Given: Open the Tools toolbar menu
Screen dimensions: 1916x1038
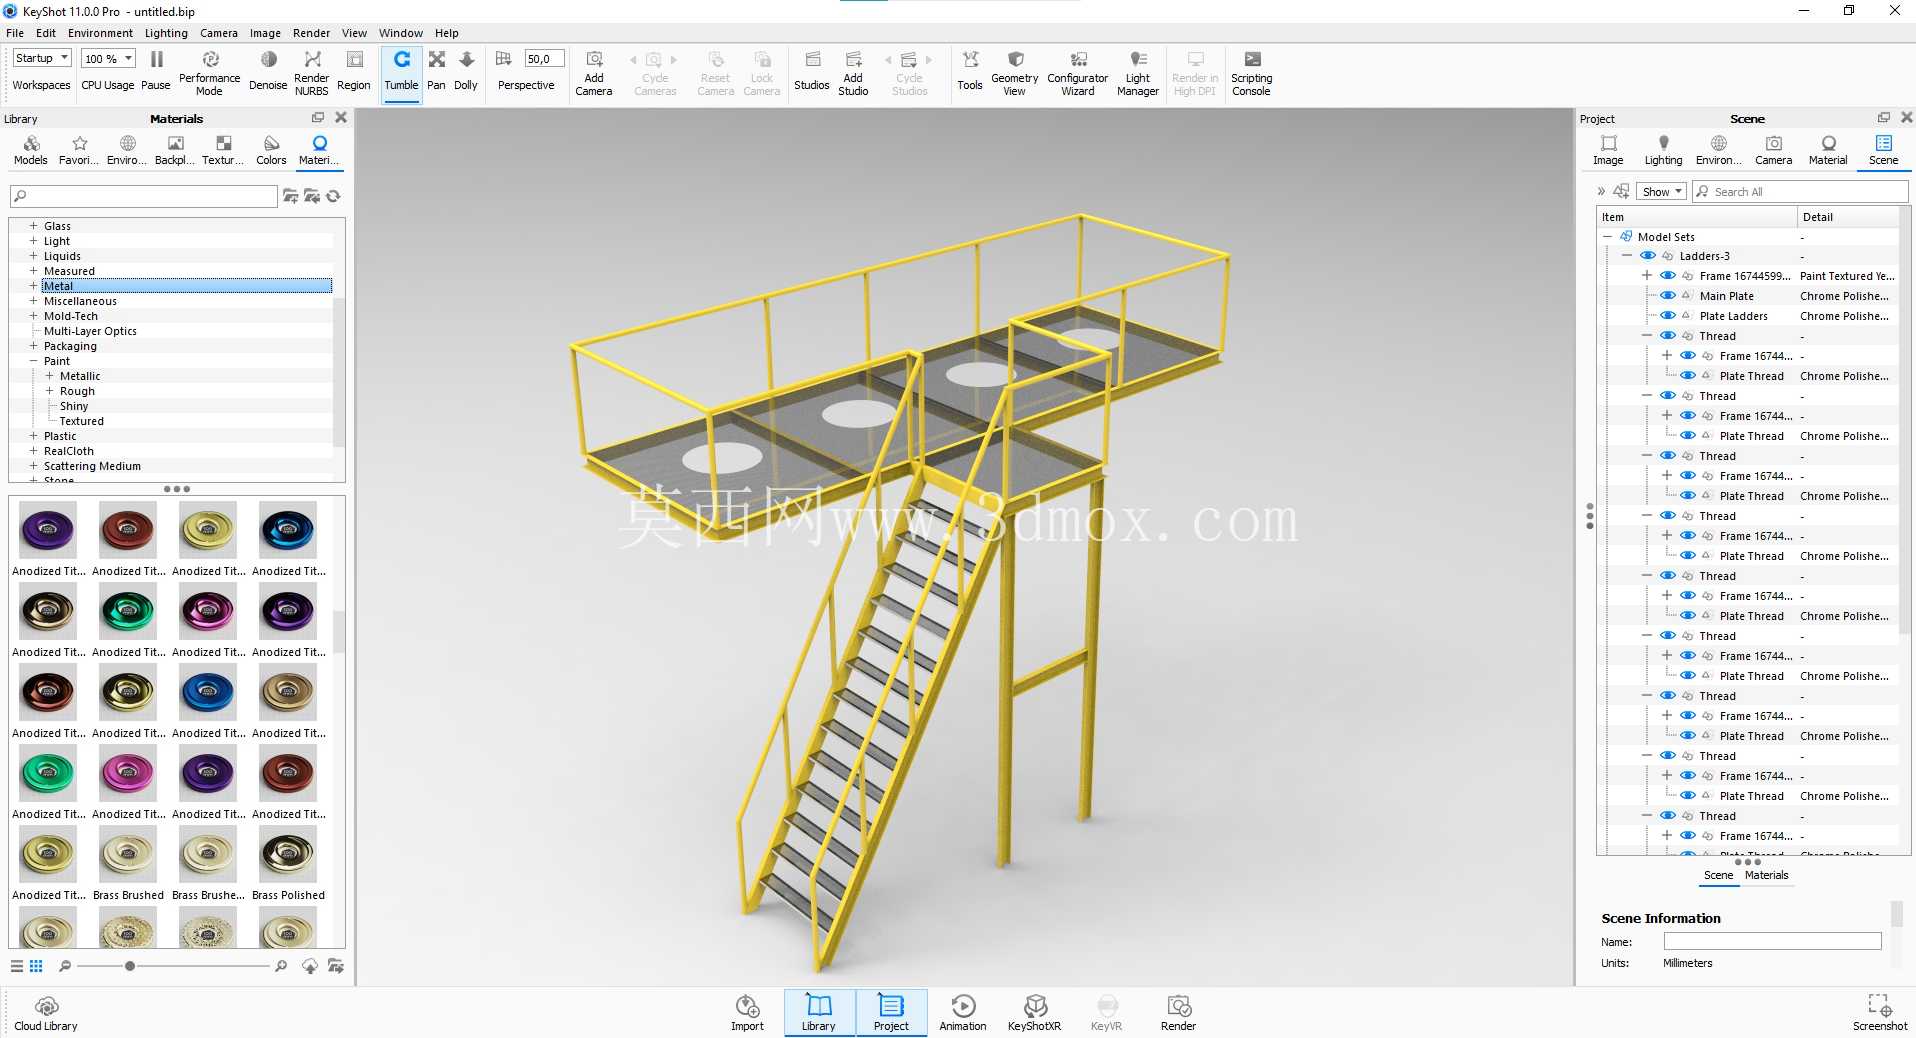Looking at the screenshot, I should [x=970, y=71].
